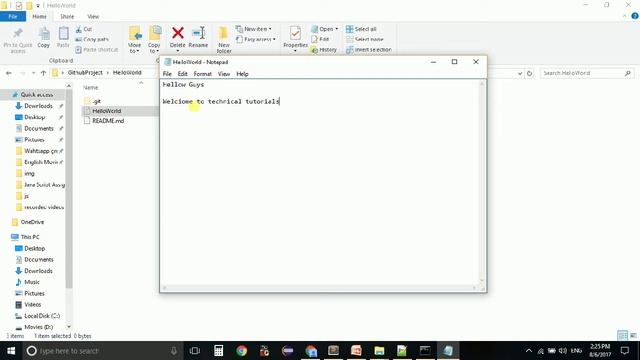The height and width of the screenshot is (360, 640).
Task: Click the taskbar search box
Action: click(x=102, y=351)
